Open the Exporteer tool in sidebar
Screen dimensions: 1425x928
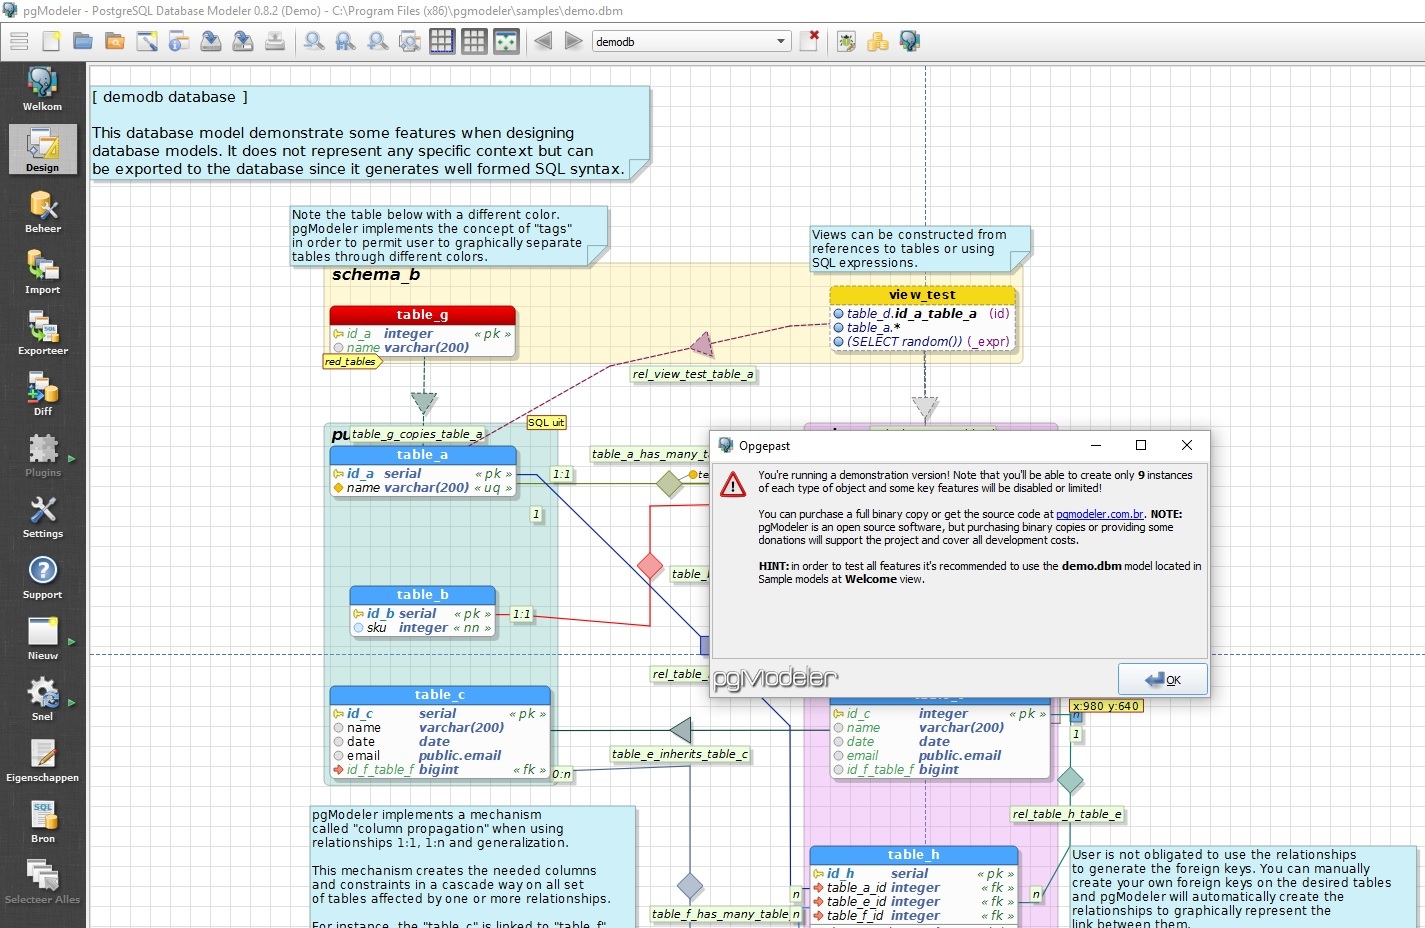coord(42,333)
